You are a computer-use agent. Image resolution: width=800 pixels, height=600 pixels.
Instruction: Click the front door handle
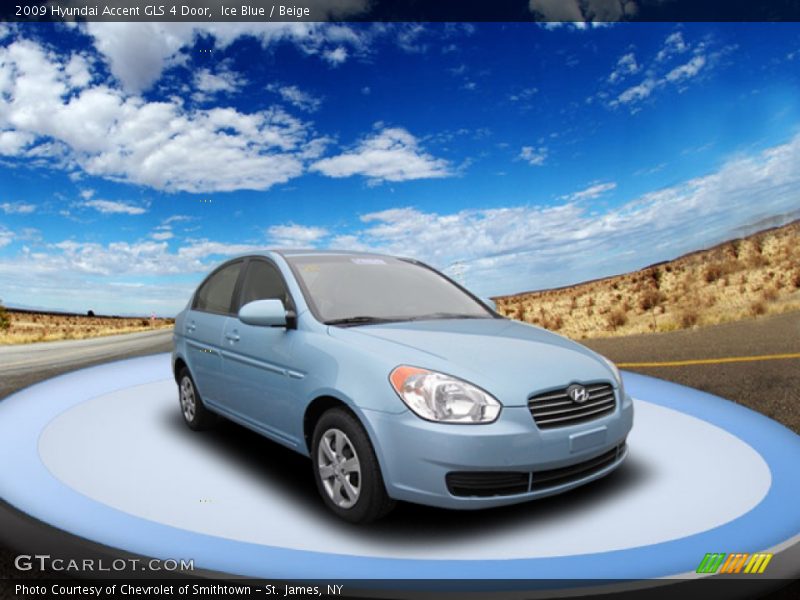tap(232, 337)
